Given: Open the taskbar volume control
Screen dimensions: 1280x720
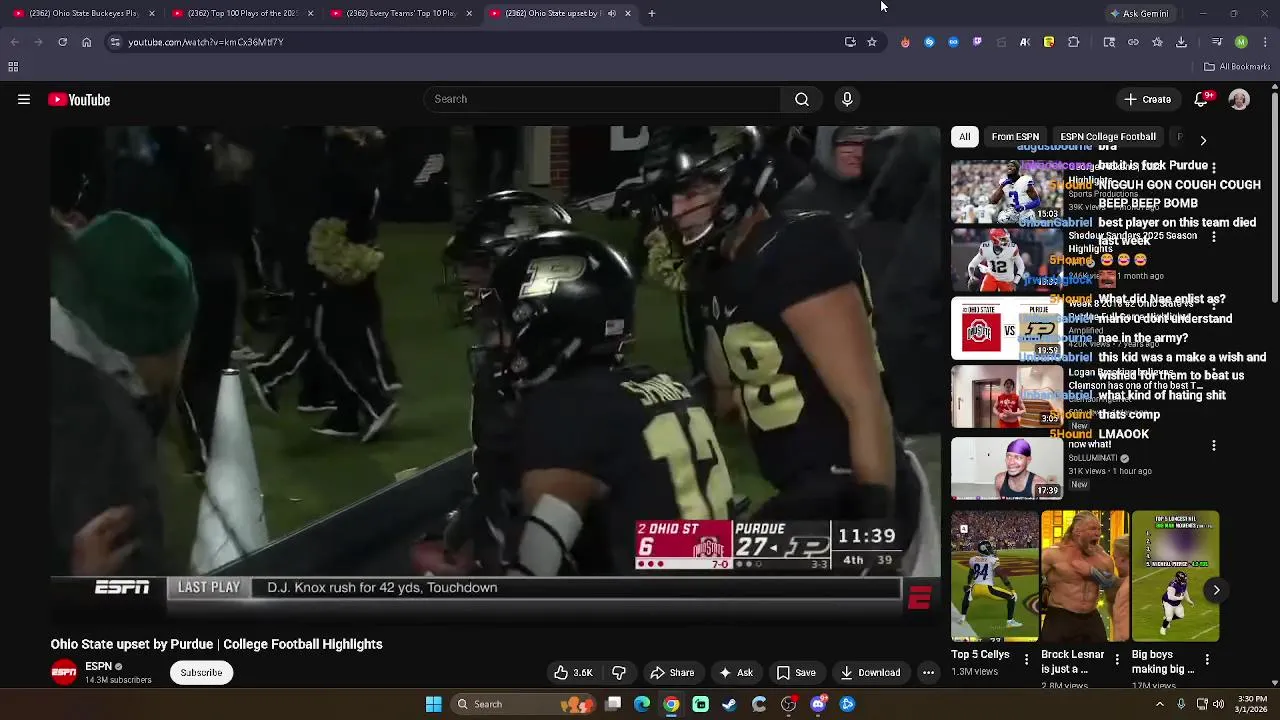Looking at the screenshot, I should point(1219,704).
